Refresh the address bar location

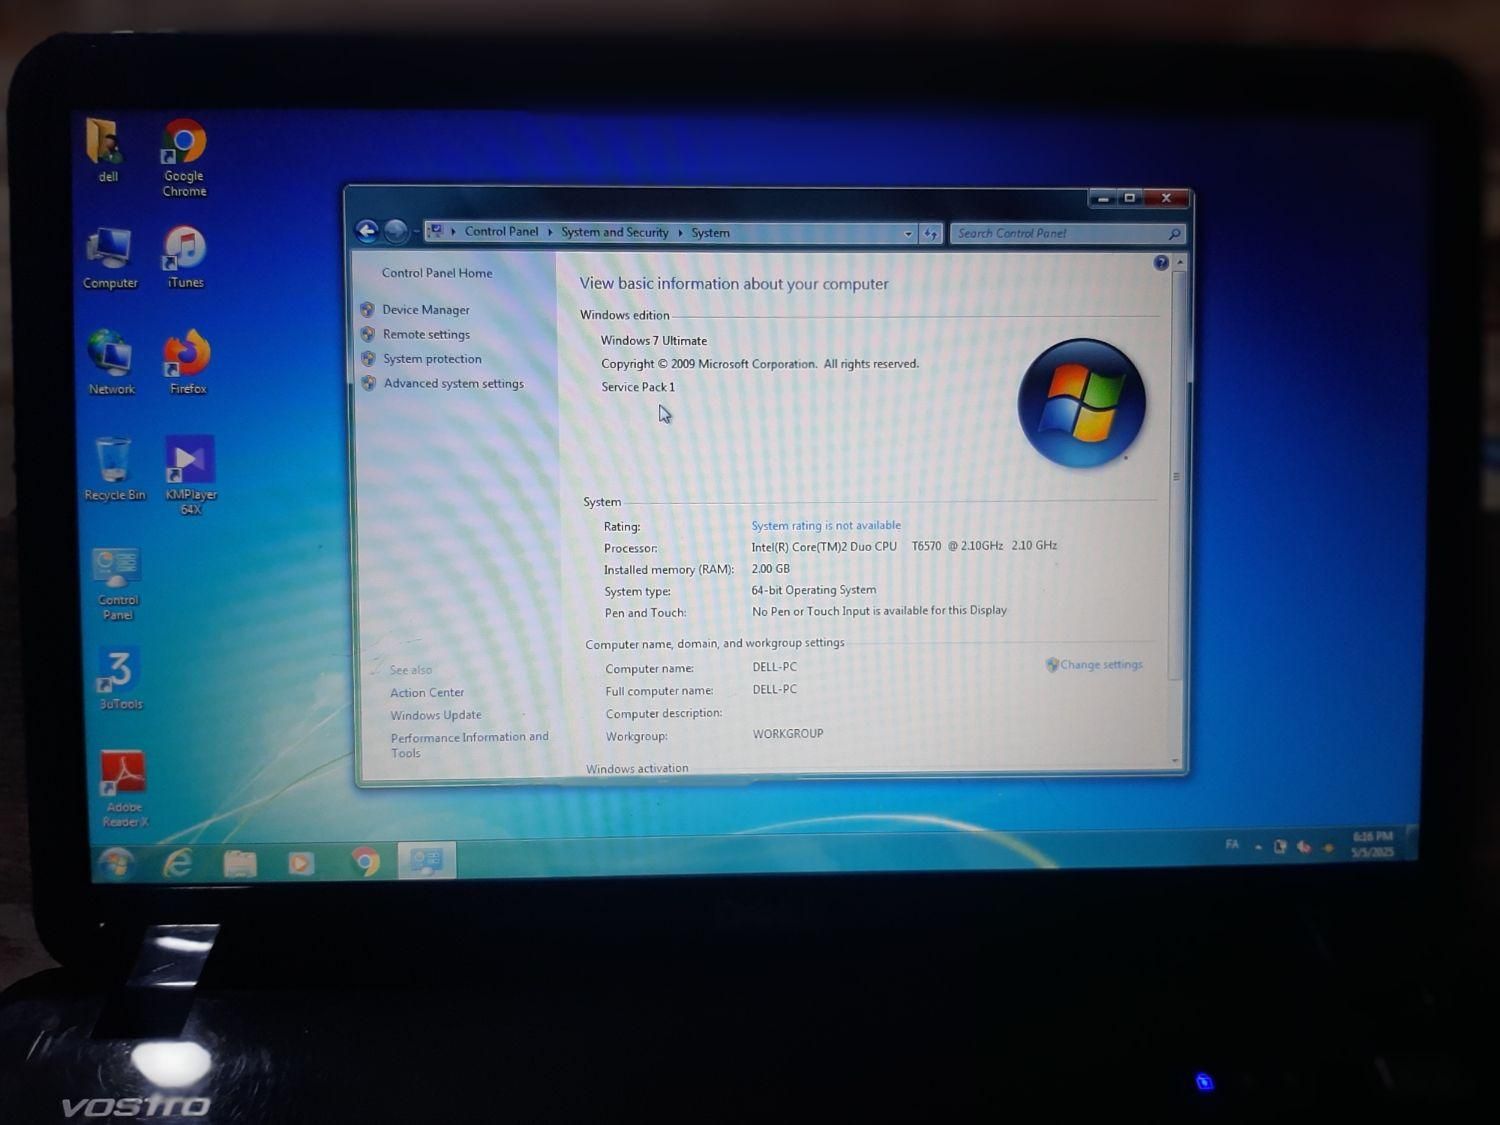[x=931, y=234]
